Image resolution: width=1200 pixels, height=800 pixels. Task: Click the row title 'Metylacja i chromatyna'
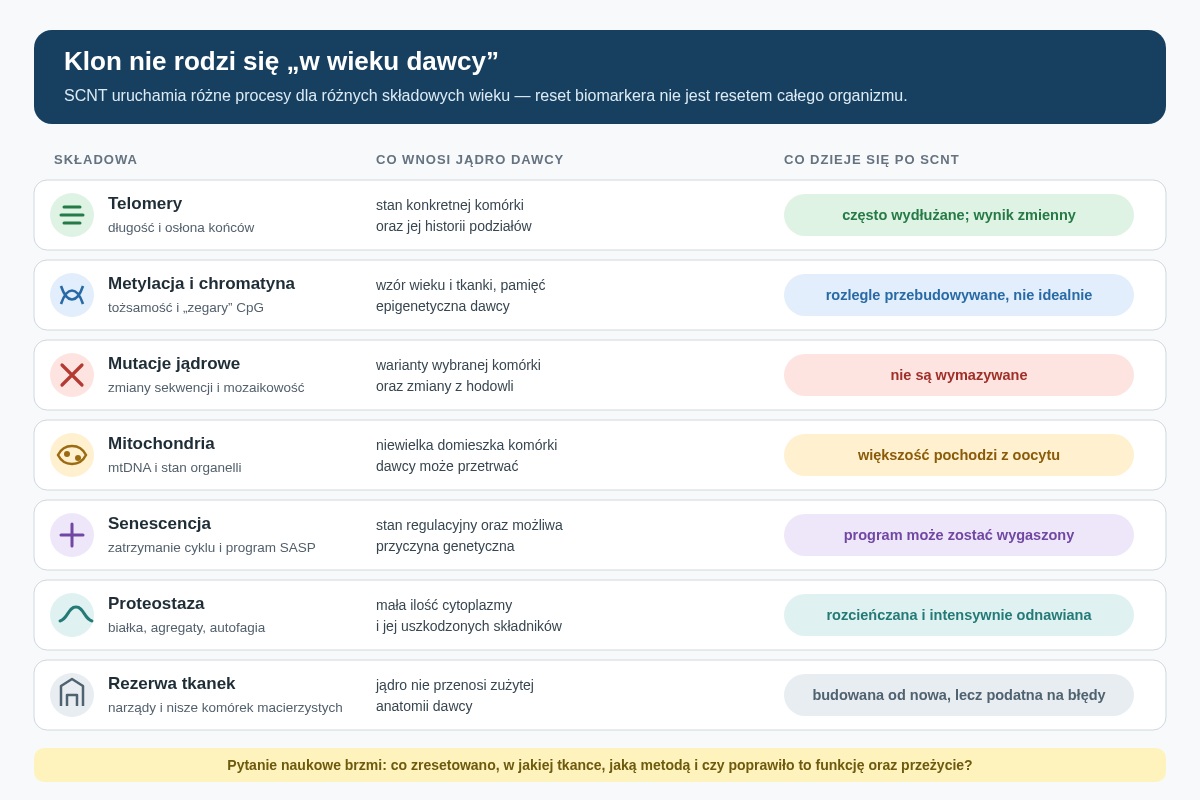click(201, 284)
